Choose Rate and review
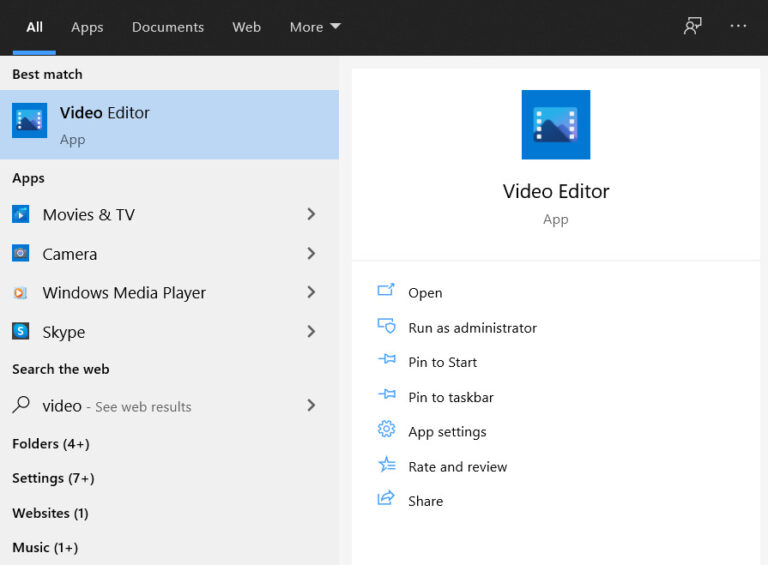The height and width of the screenshot is (565, 768). (457, 467)
